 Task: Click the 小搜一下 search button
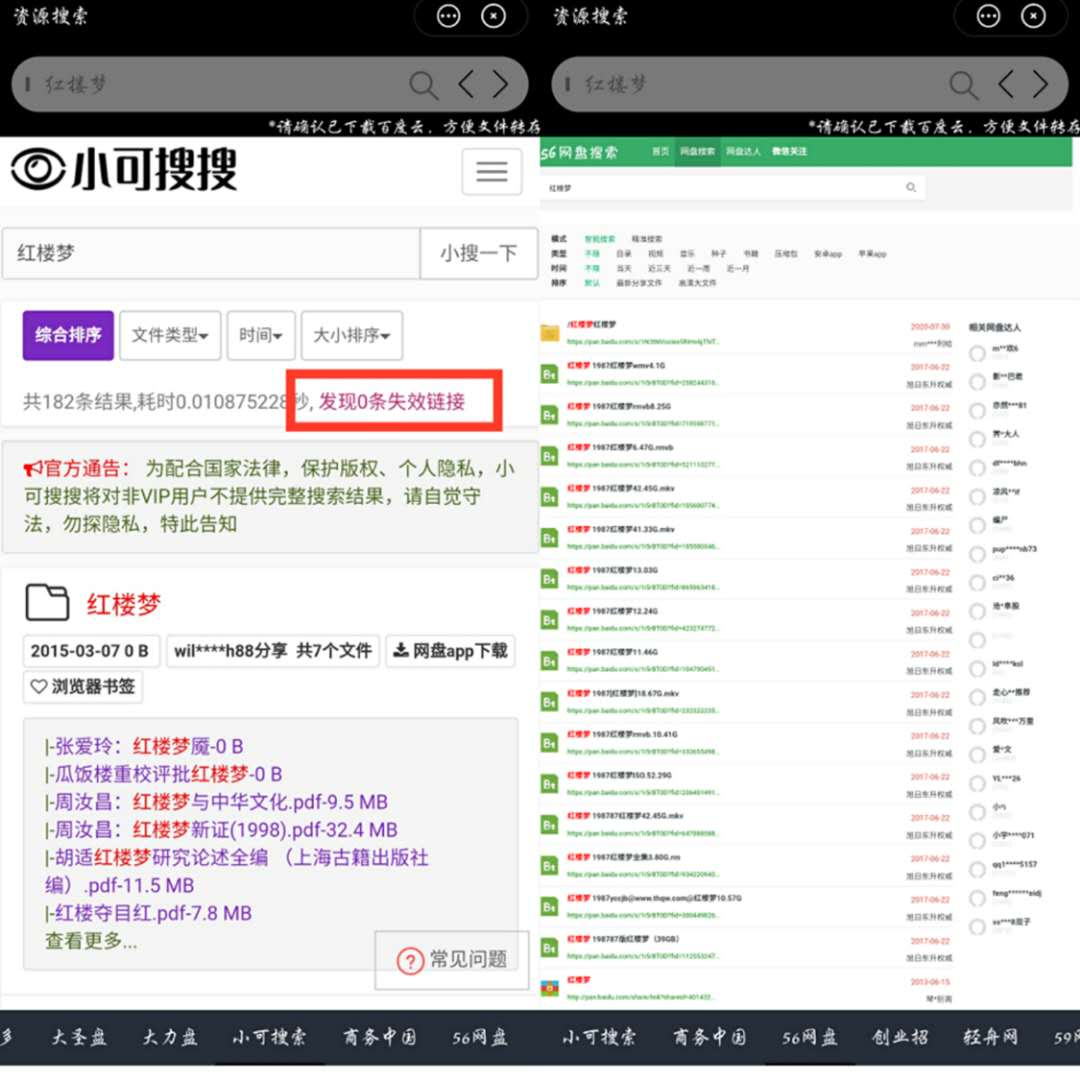coord(479,253)
